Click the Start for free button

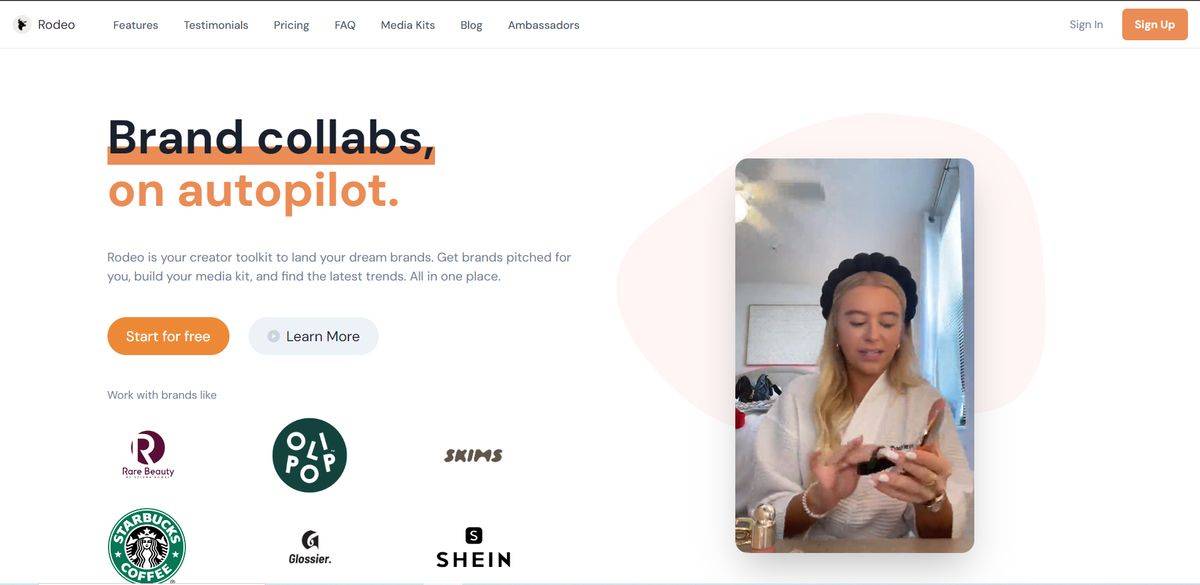tap(168, 336)
